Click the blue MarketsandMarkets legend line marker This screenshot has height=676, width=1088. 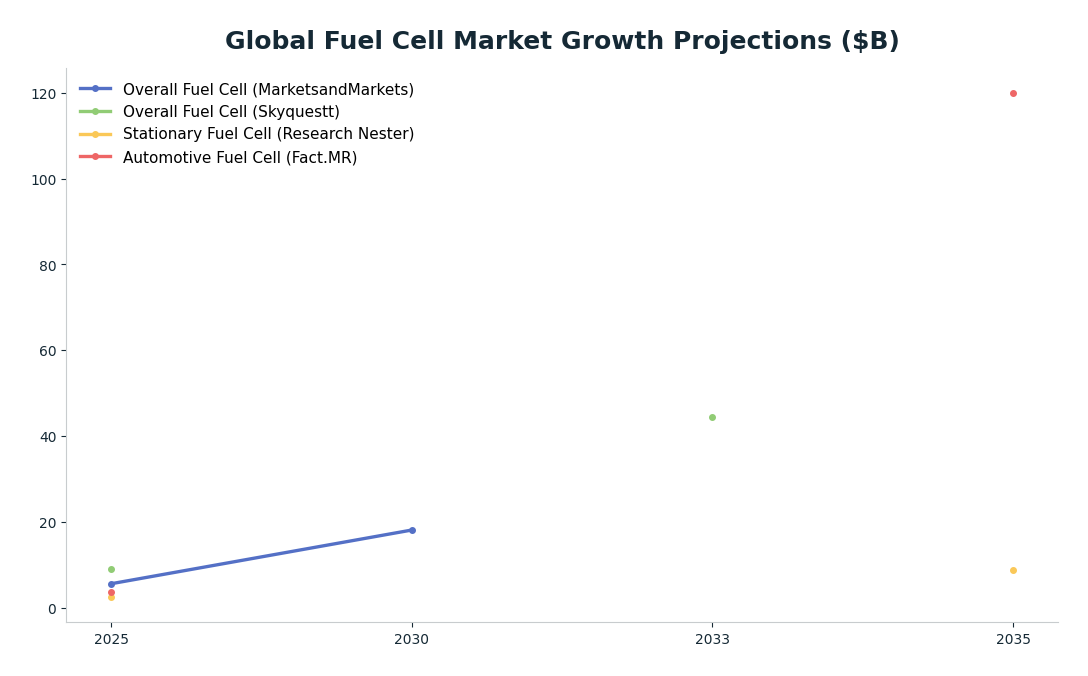tap(96, 89)
